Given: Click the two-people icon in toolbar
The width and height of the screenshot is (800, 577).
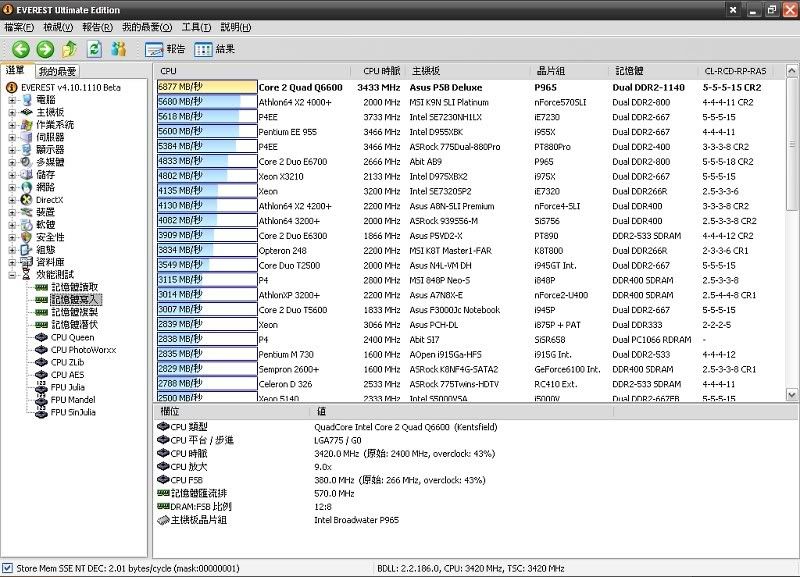Looking at the screenshot, I should 119,49.
